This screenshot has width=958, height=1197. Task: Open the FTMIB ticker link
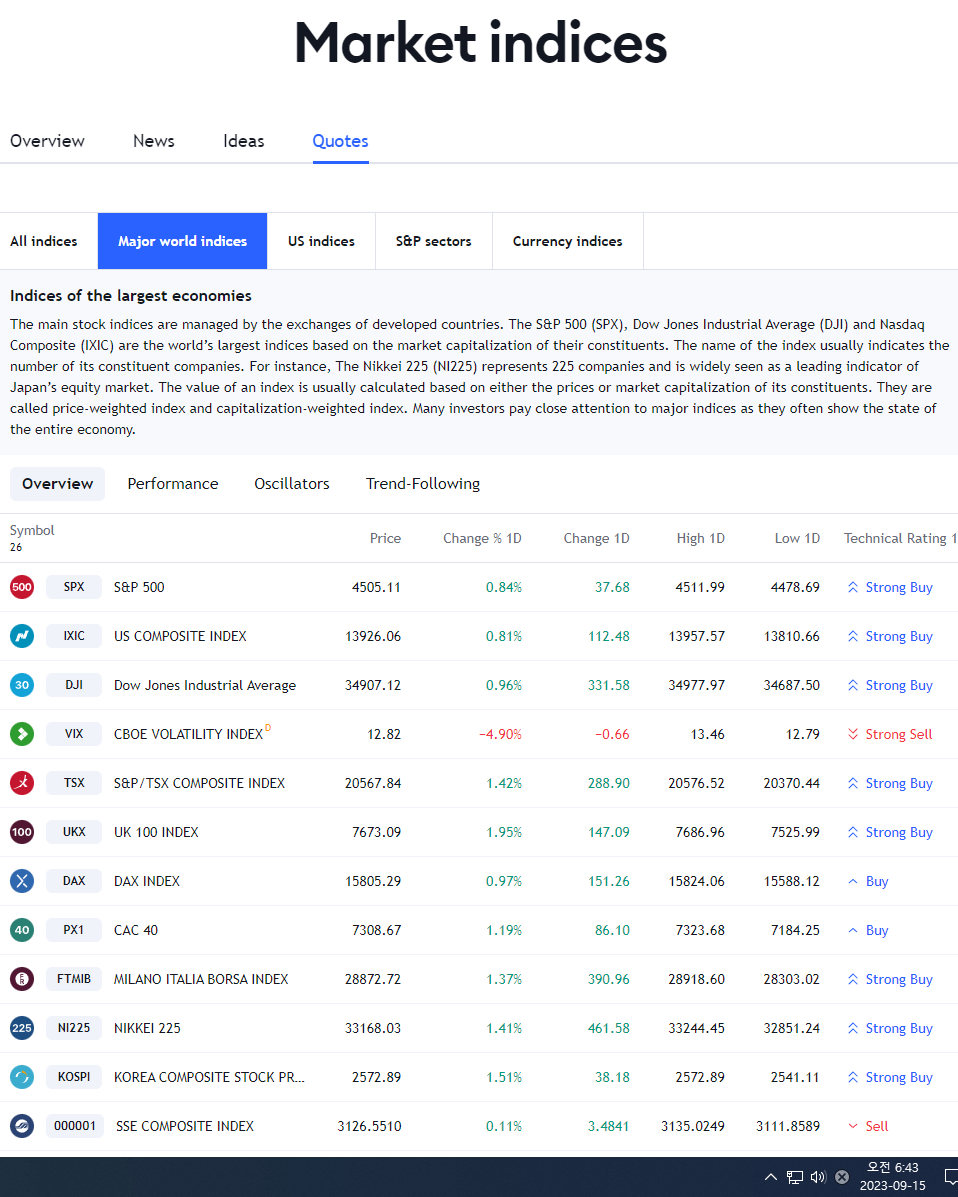click(x=74, y=979)
